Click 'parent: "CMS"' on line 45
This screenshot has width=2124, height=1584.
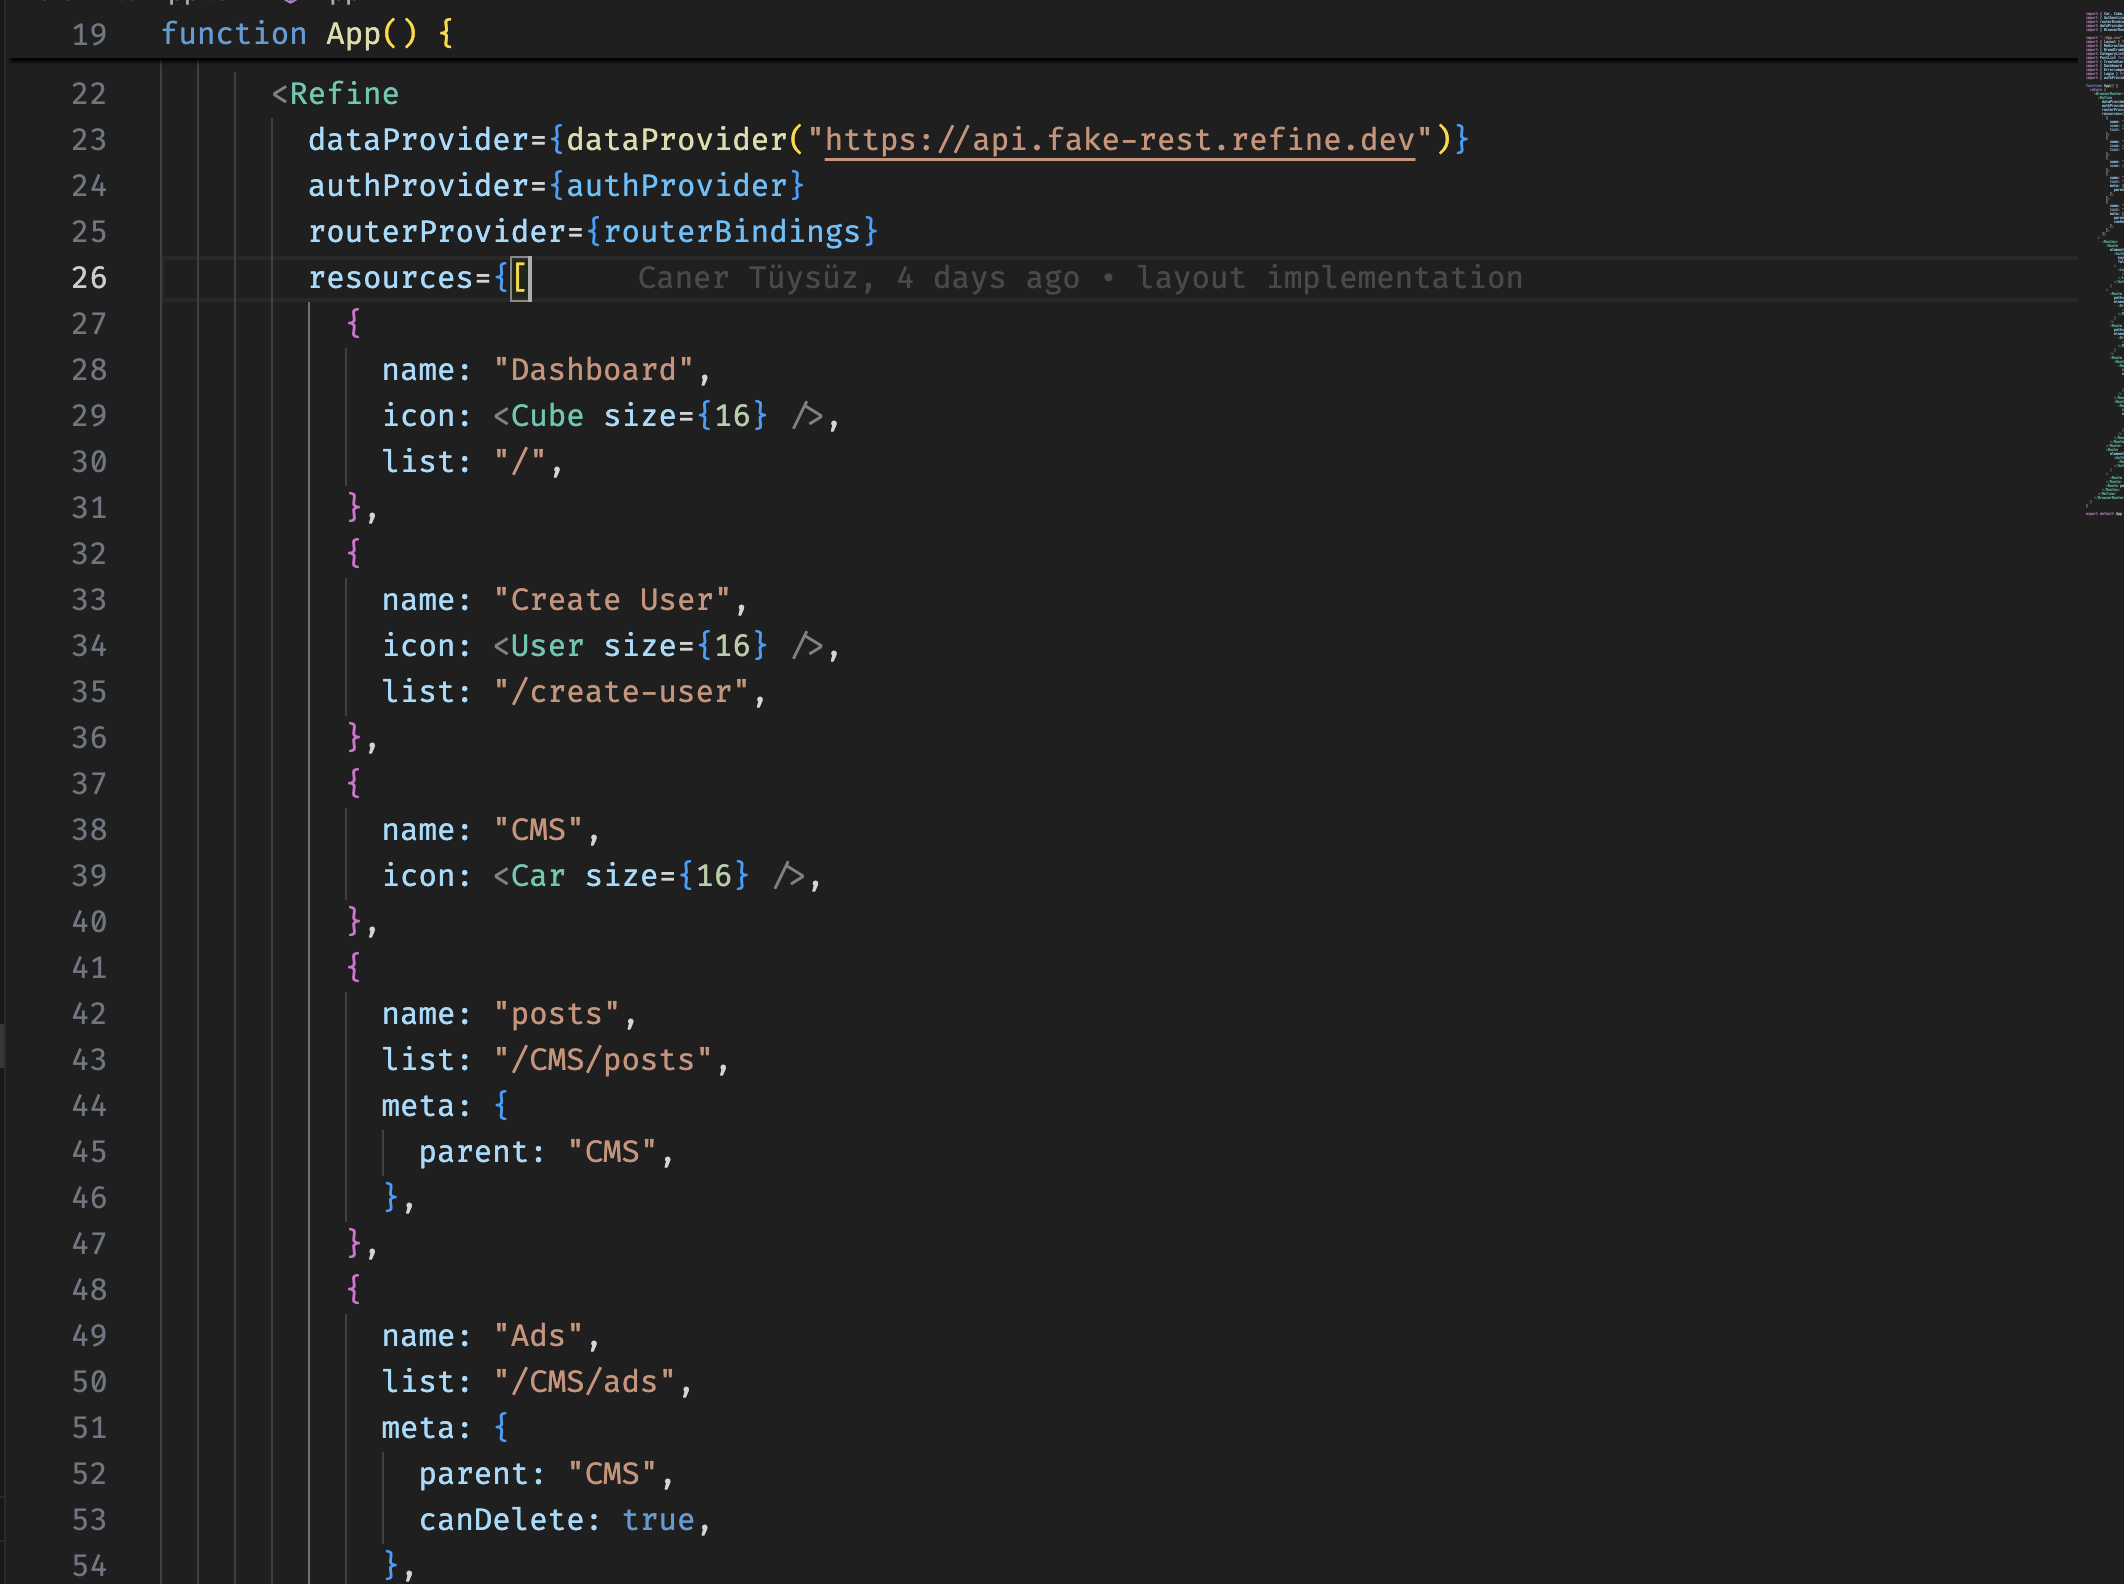coord(538,1152)
